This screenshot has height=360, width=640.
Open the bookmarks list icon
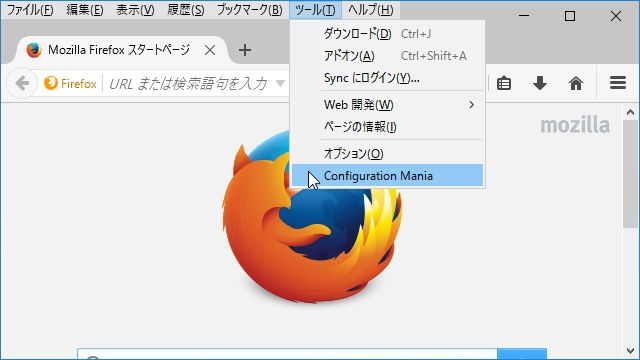click(x=504, y=83)
